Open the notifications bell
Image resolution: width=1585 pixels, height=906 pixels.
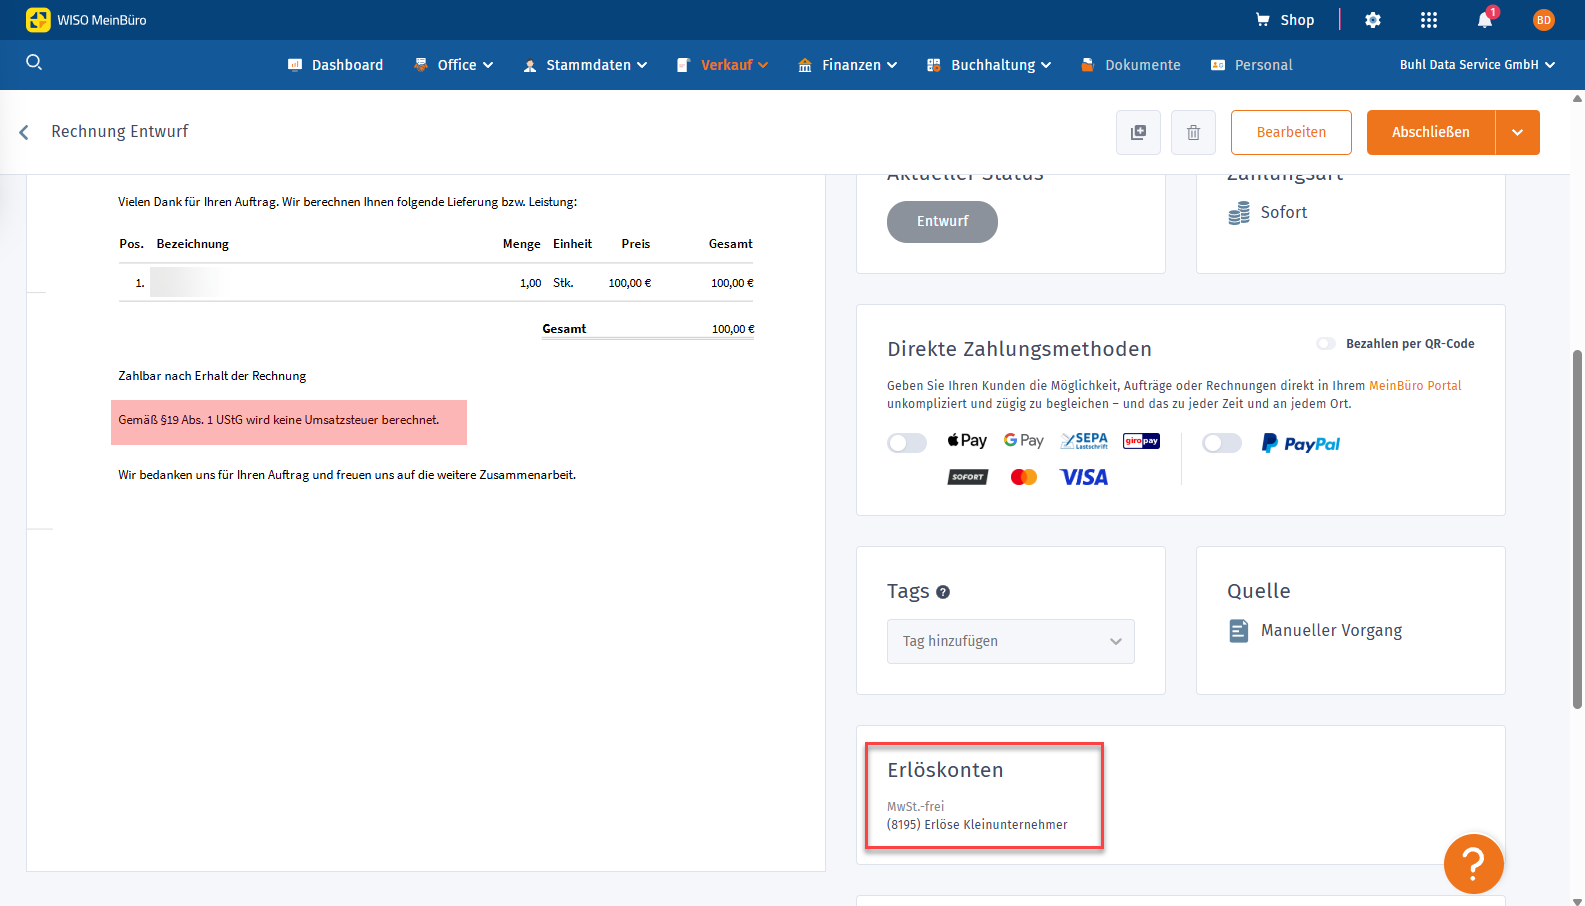click(1484, 20)
